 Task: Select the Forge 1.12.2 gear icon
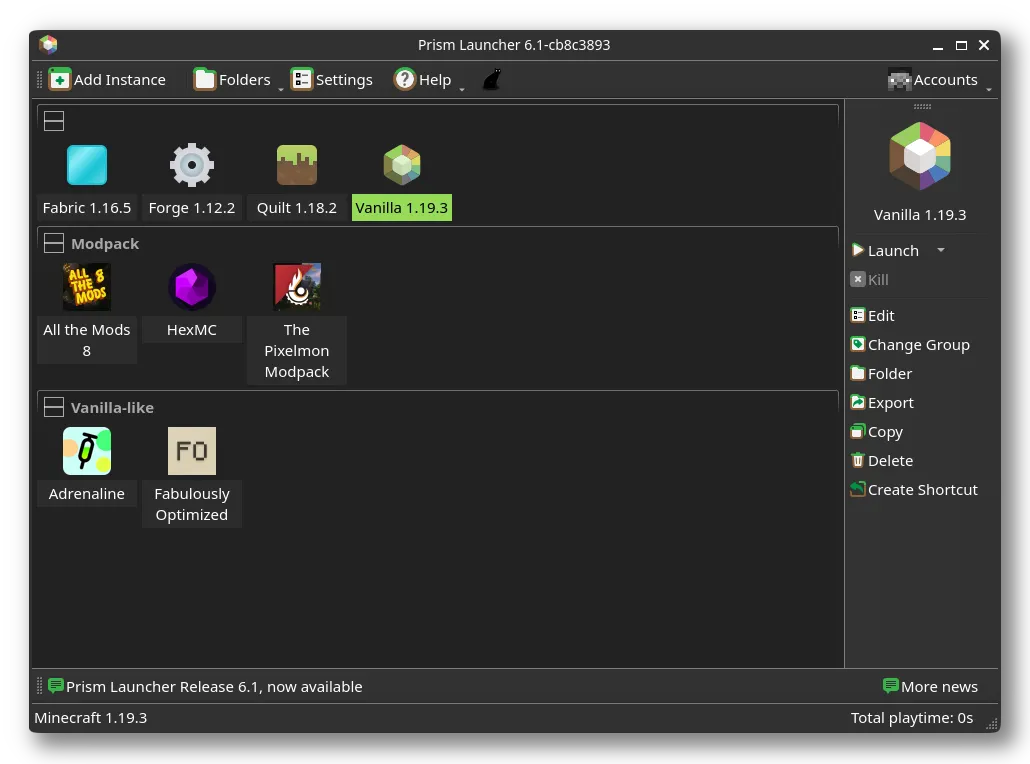192,166
